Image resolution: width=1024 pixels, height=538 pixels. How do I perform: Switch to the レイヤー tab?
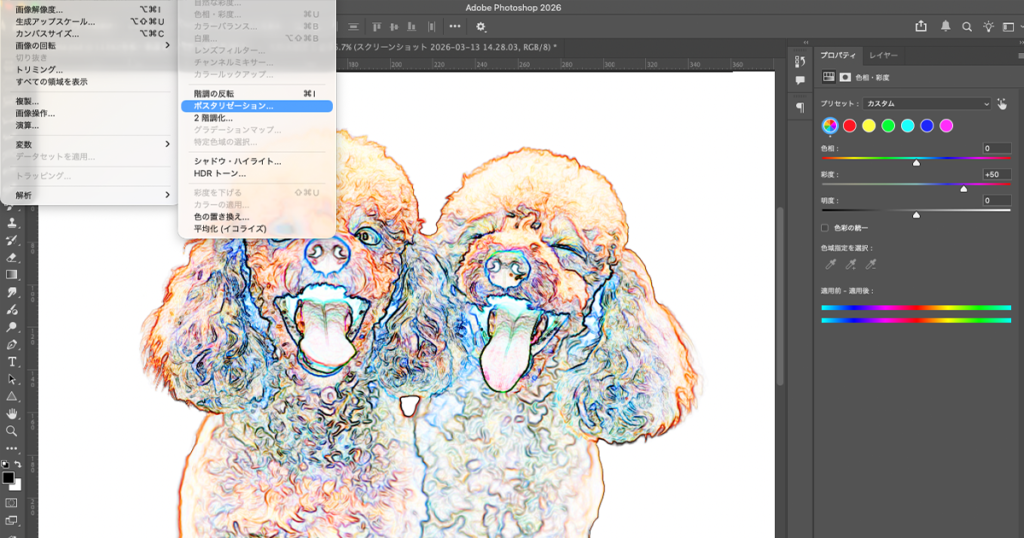pyautogui.click(x=883, y=55)
